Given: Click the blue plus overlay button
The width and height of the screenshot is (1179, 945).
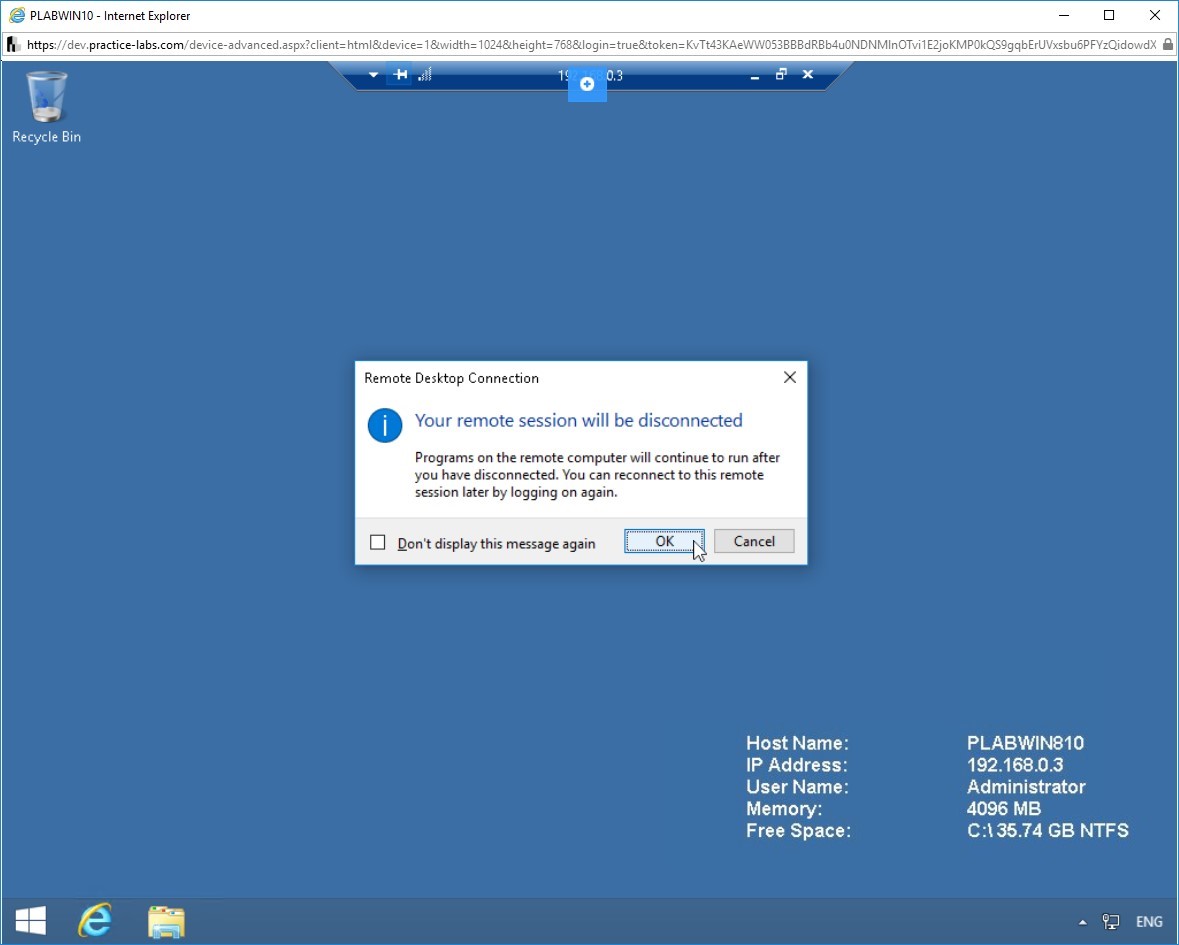Looking at the screenshot, I should (x=587, y=84).
